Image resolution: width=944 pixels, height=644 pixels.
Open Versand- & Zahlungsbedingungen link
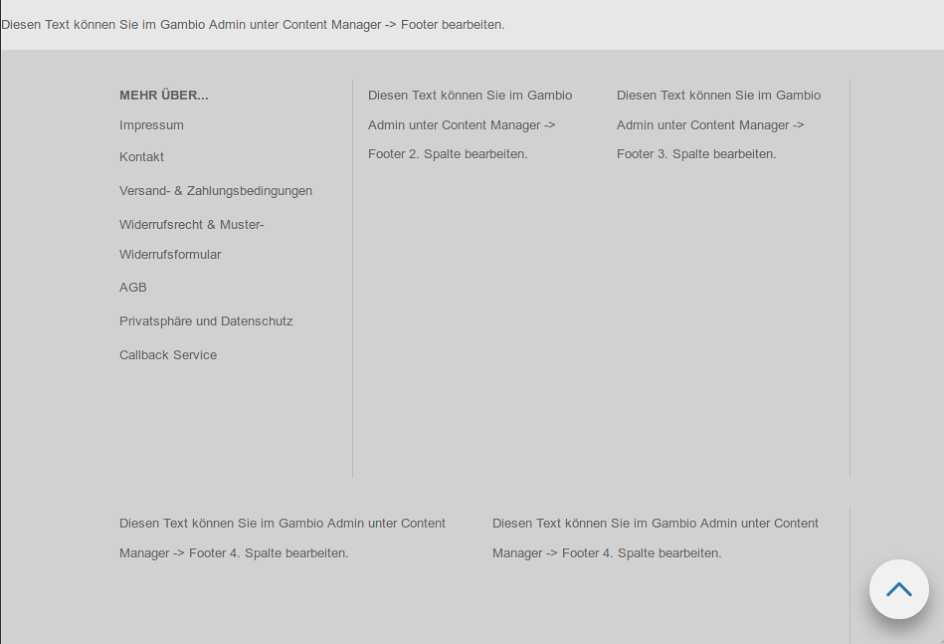(x=215, y=191)
